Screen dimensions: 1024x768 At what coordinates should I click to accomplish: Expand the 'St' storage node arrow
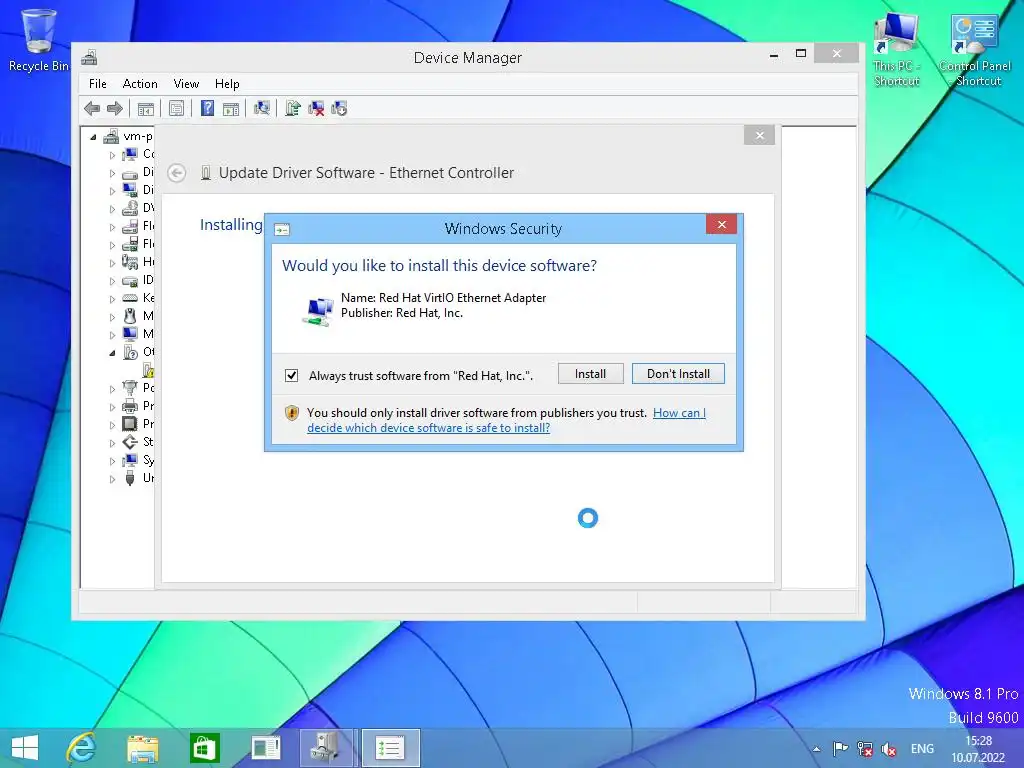(x=112, y=443)
